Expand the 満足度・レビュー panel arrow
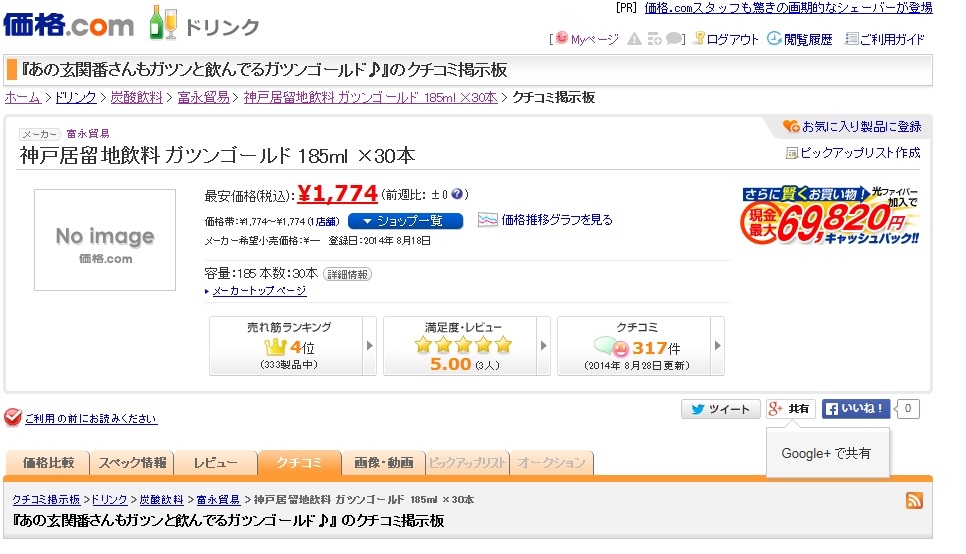Viewport: 966px width, 554px height. pos(544,346)
